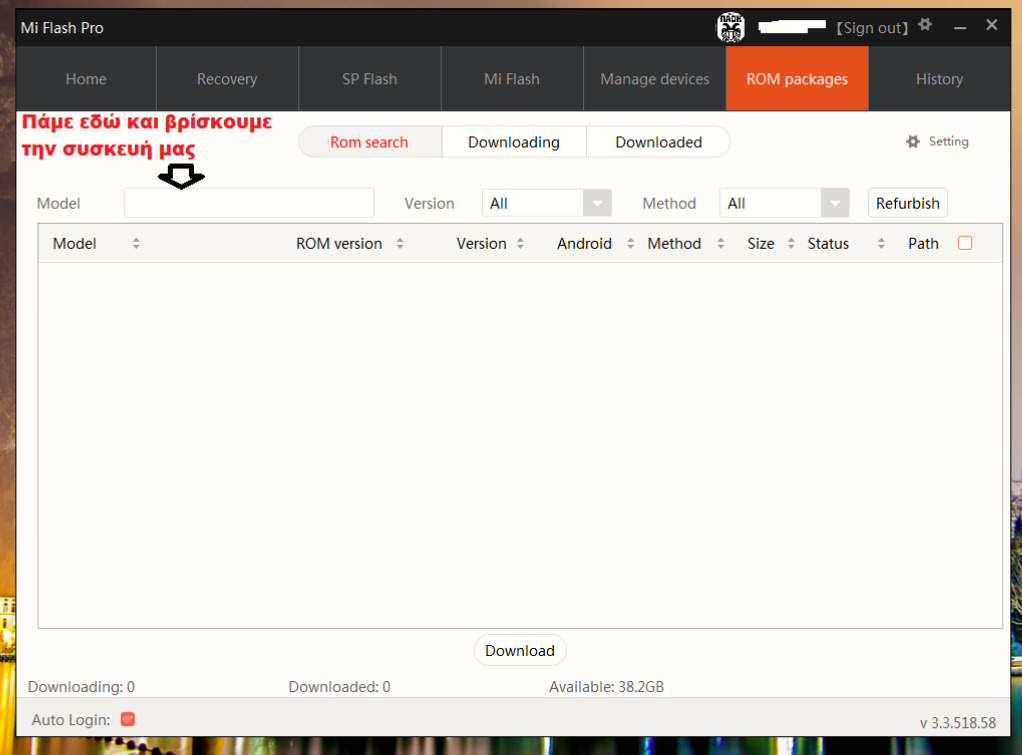Screen dimensions: 1022x755
Task: Sort the table by Model column arrows
Action: (136, 243)
